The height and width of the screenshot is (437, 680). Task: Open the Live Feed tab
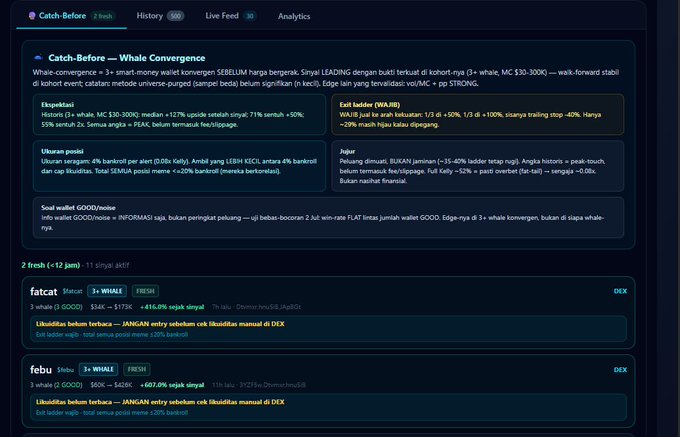(230, 16)
